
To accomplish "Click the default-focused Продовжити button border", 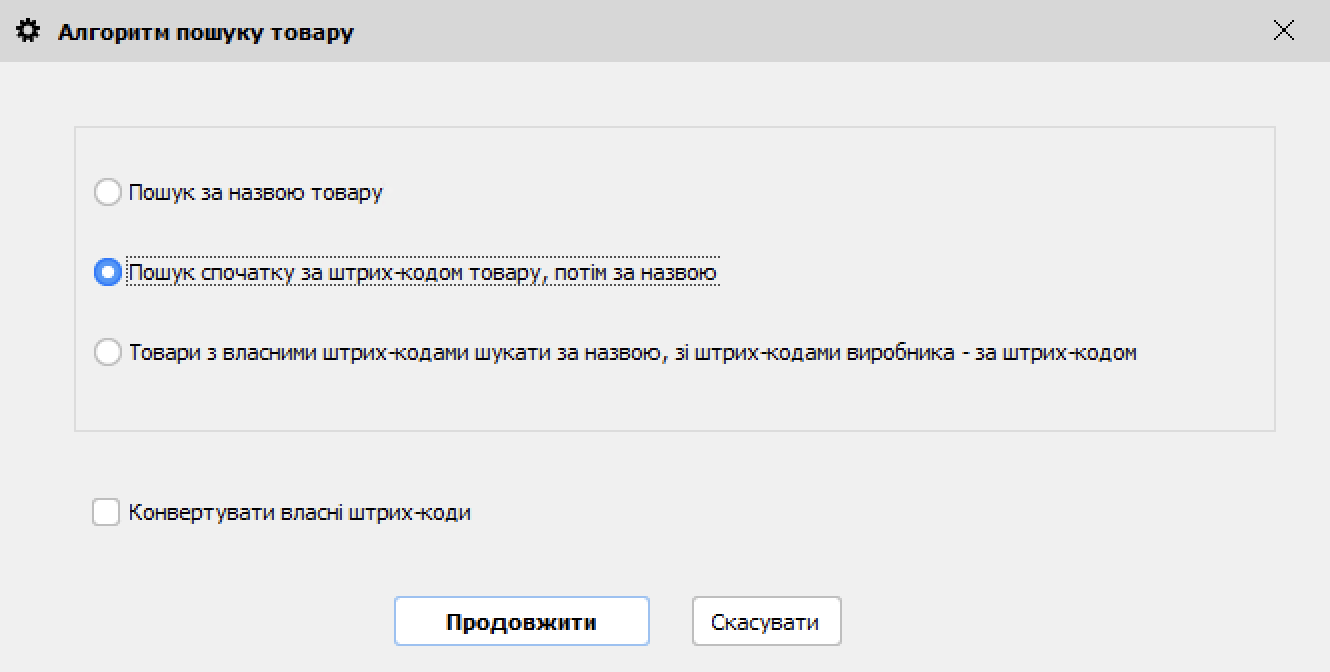I will pyautogui.click(x=521, y=600).
